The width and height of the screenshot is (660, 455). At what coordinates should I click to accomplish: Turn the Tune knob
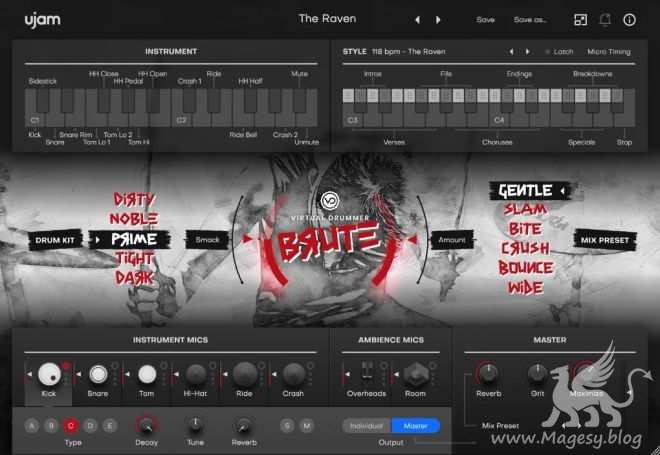click(x=195, y=426)
